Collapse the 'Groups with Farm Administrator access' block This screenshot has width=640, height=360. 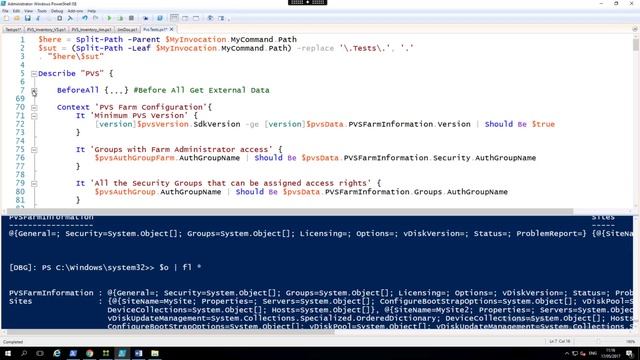34,150
